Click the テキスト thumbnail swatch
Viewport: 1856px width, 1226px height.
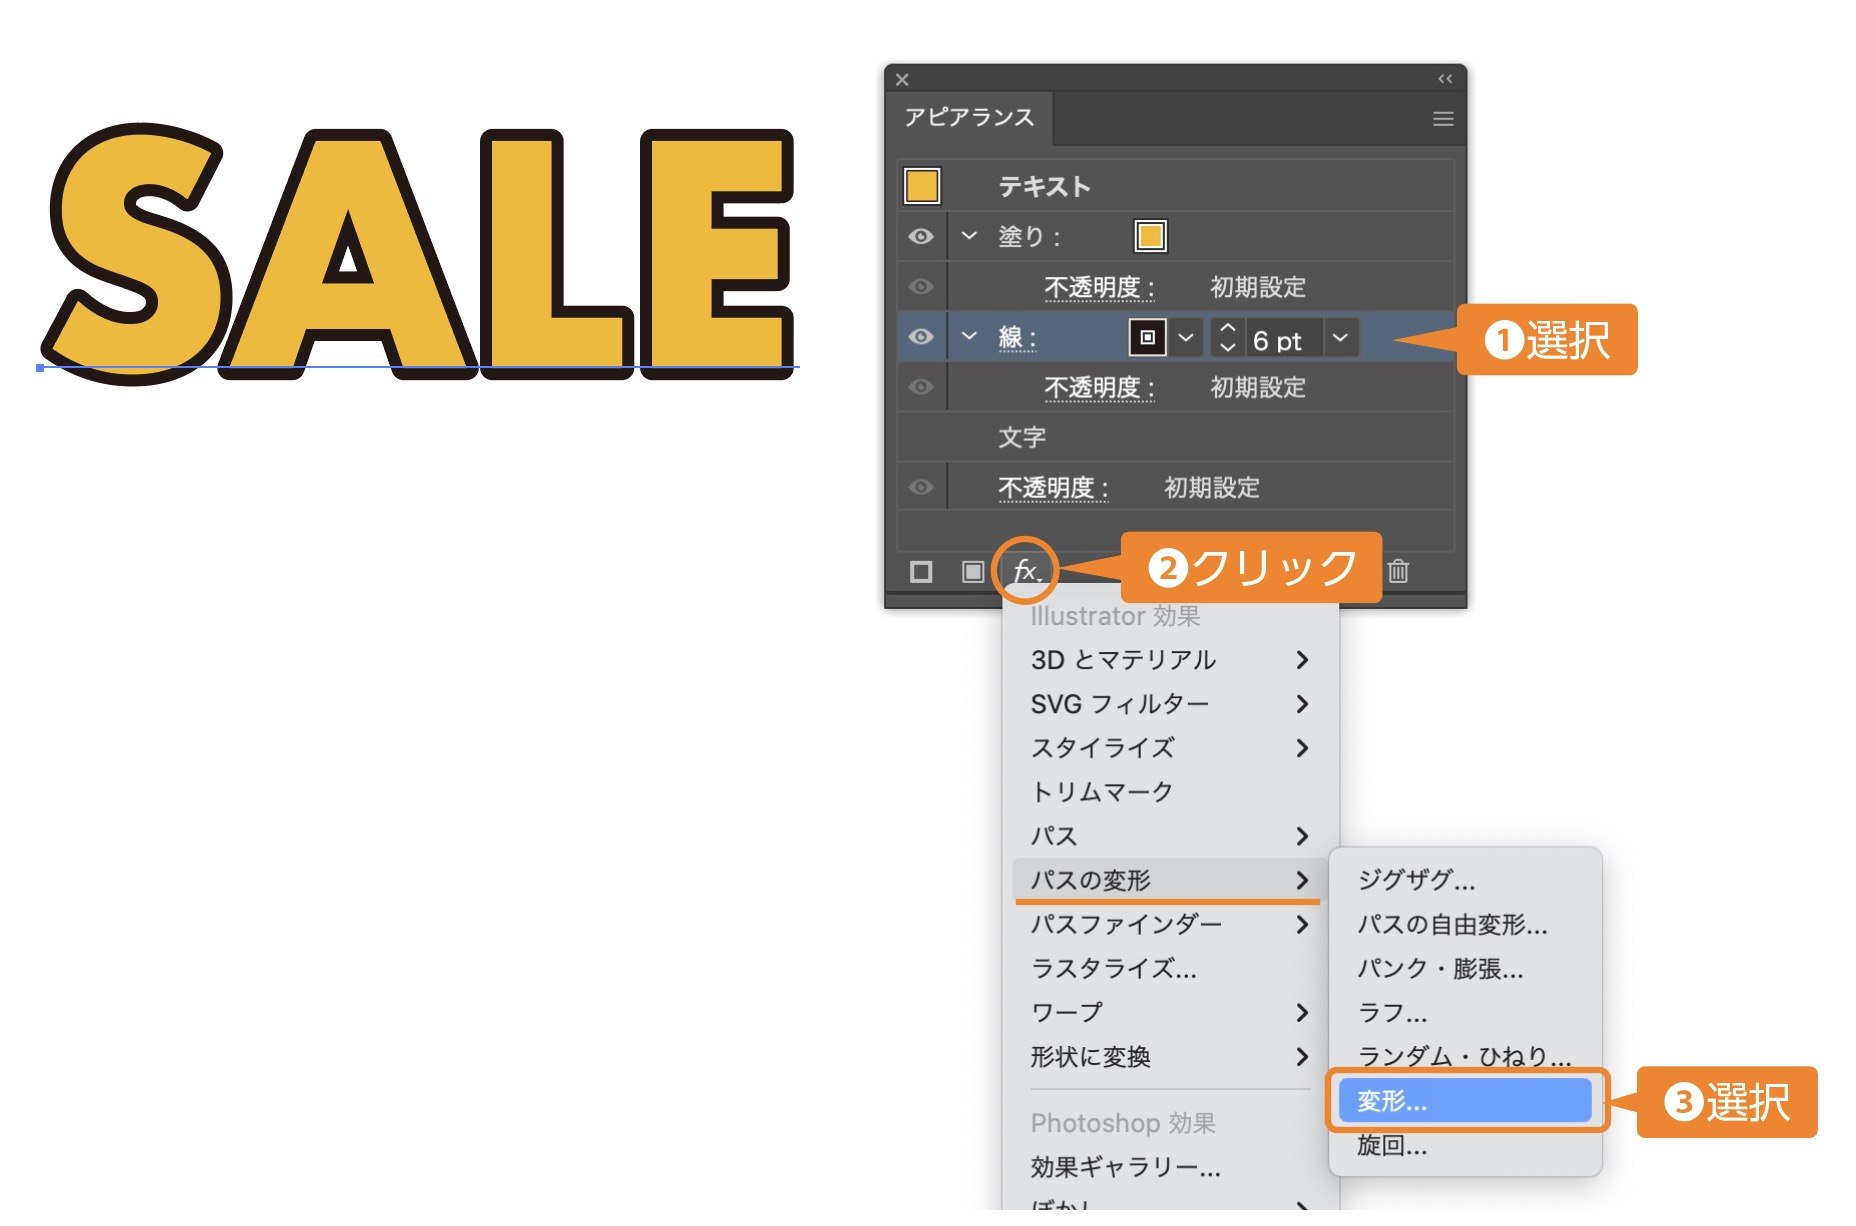[922, 186]
